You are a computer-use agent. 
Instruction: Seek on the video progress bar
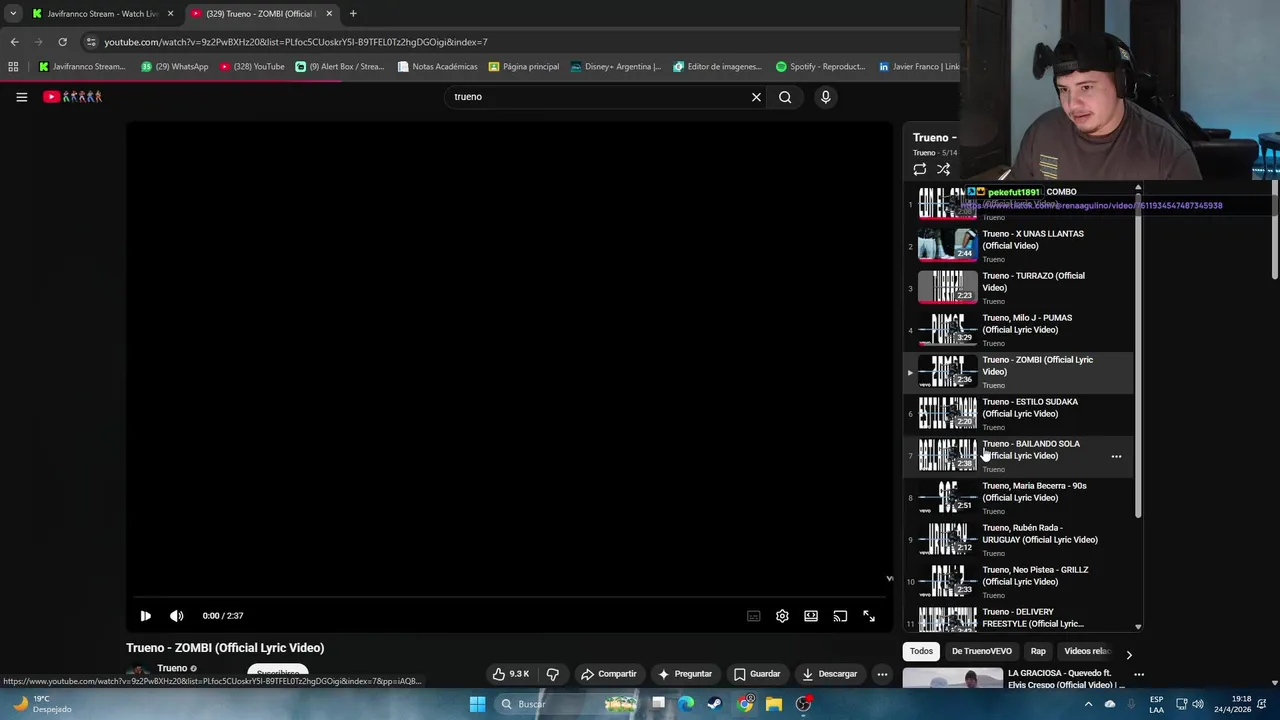click(x=509, y=597)
